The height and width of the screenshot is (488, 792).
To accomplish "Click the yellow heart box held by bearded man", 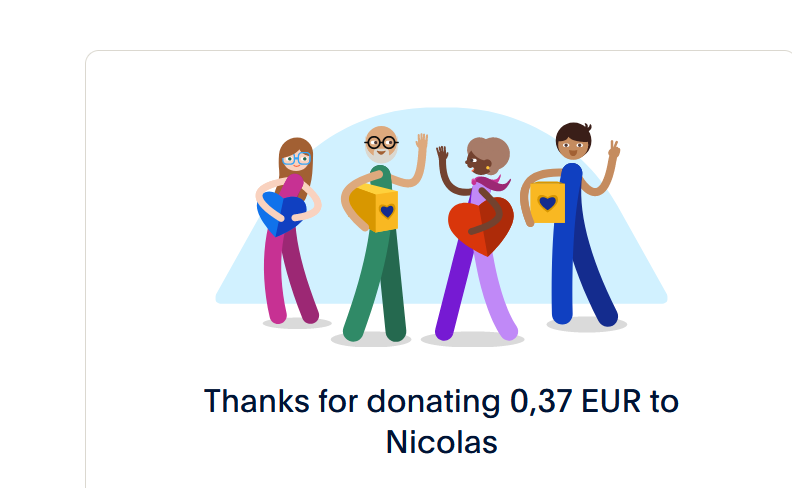I will click(375, 208).
